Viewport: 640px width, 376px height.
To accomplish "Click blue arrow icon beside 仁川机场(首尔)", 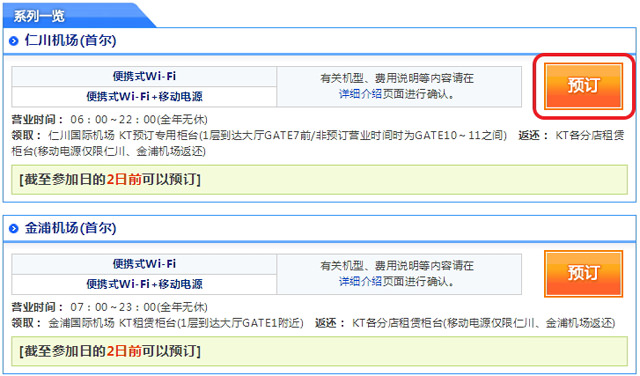I will (13, 41).
